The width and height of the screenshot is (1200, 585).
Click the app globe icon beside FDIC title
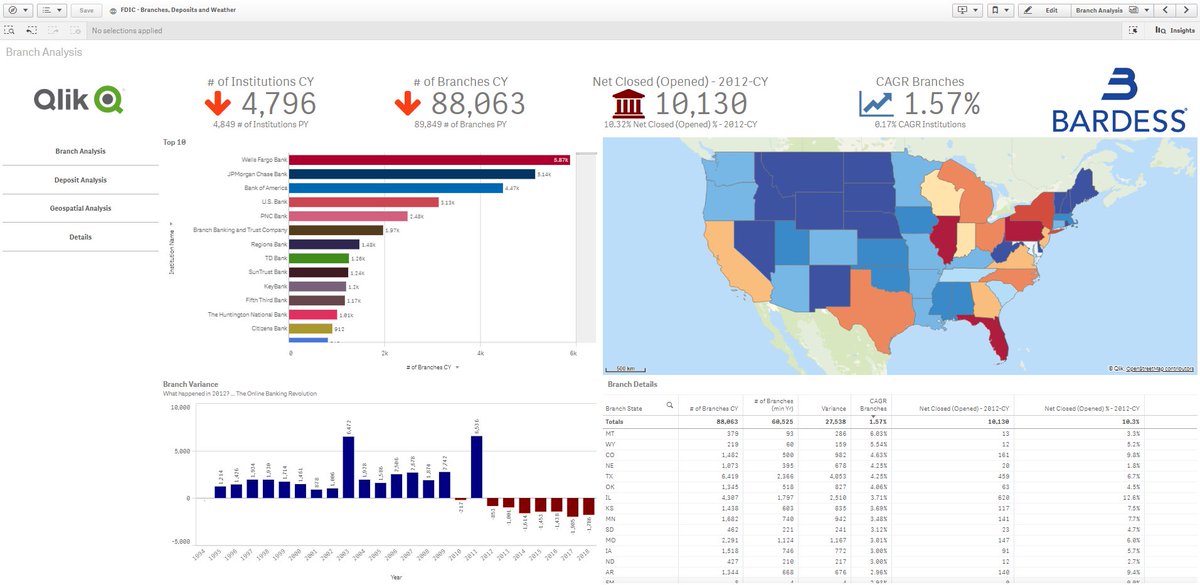click(112, 10)
